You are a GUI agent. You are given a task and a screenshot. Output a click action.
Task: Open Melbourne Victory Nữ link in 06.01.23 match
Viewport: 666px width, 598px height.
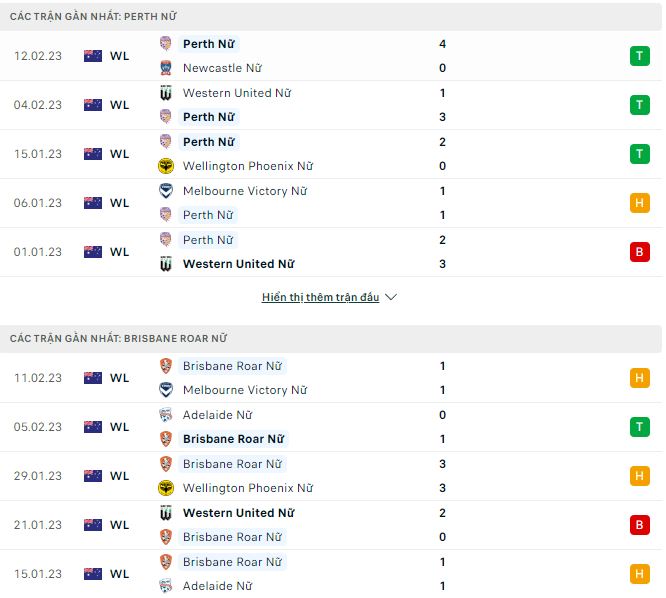[x=245, y=191]
